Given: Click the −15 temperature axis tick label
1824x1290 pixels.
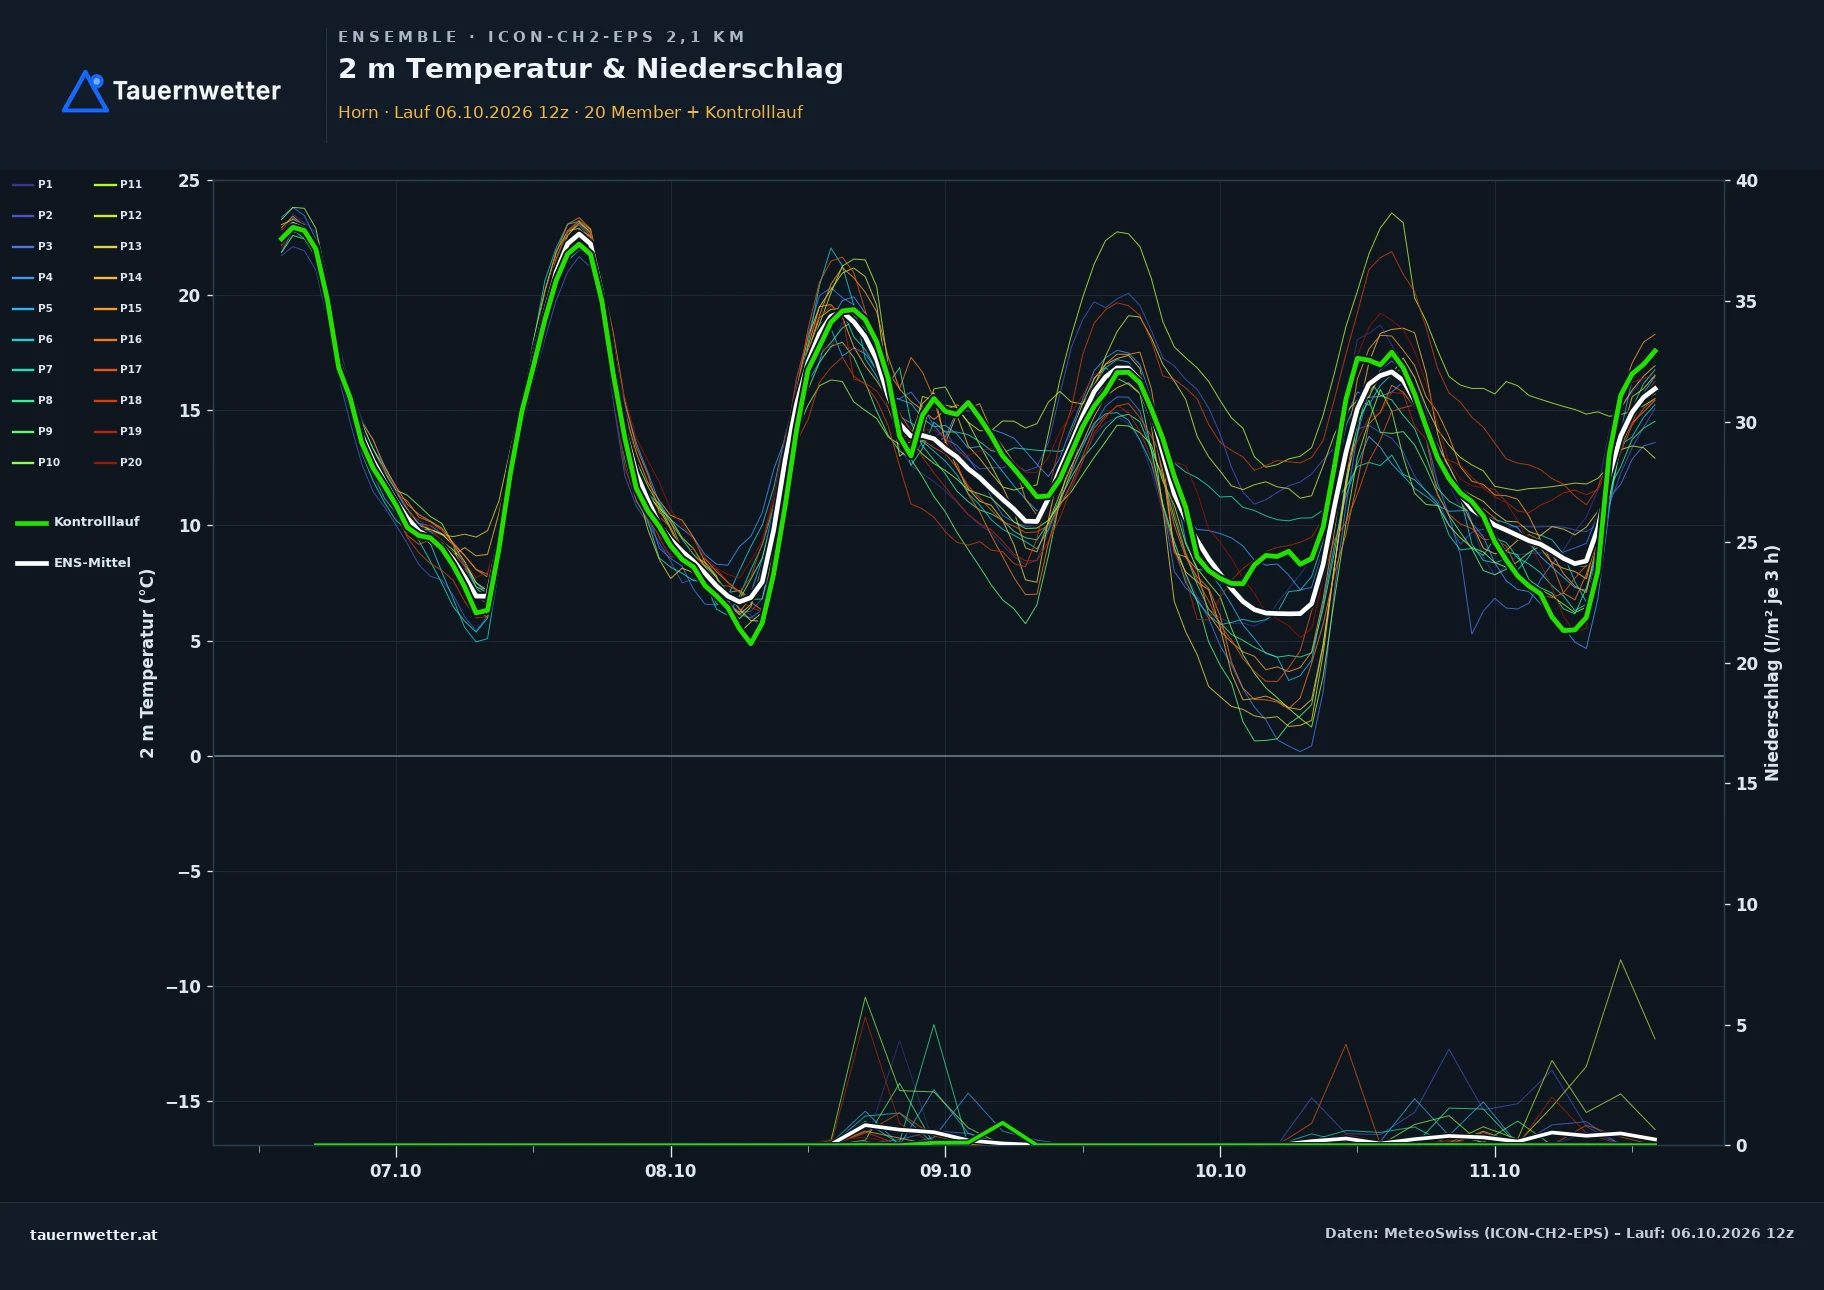Looking at the screenshot, I should (x=183, y=1102).
